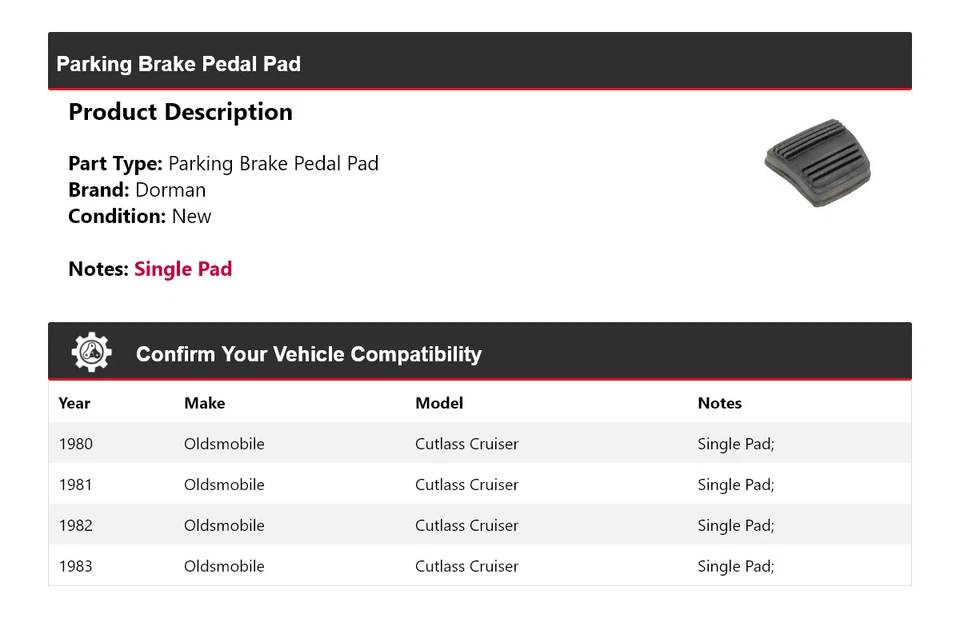Click Oldsmobile in the 1980 row
The width and height of the screenshot is (960, 618).
point(224,444)
